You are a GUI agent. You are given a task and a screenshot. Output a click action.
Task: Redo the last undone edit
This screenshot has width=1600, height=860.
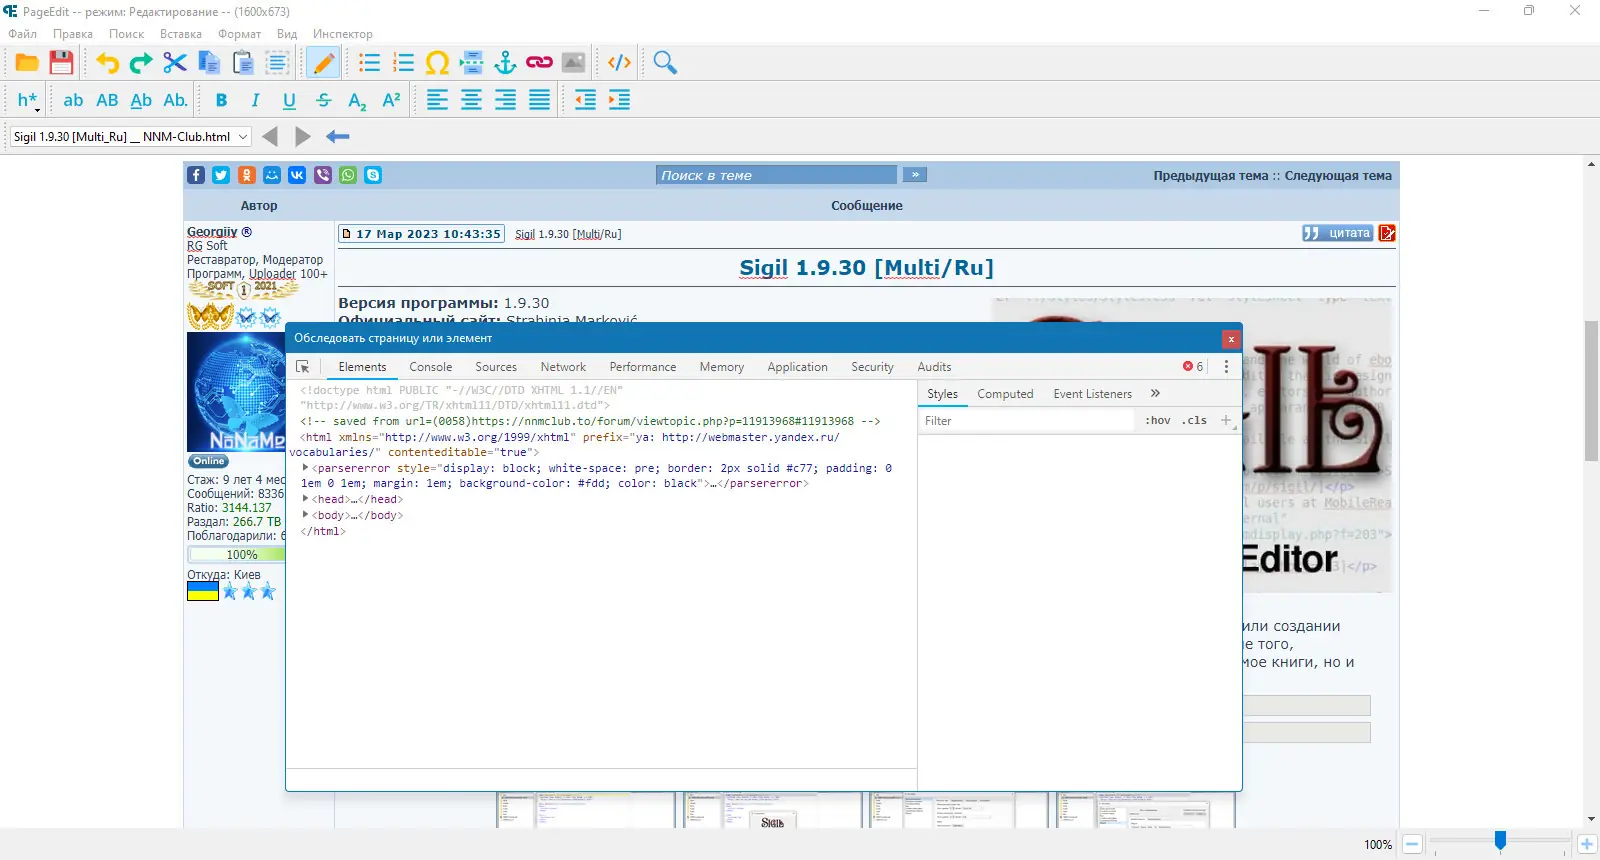141,63
